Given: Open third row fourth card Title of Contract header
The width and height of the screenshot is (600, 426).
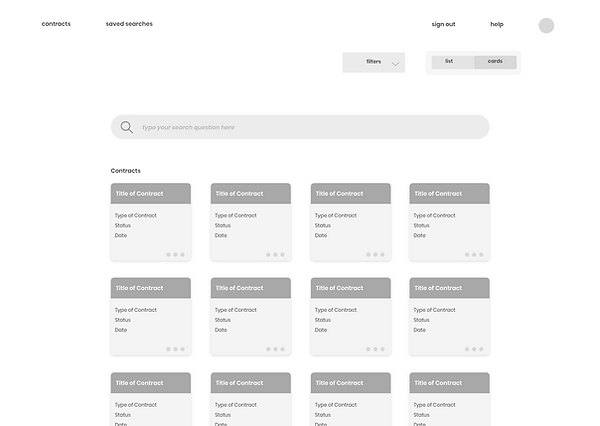Looking at the screenshot, I should coord(449,383).
